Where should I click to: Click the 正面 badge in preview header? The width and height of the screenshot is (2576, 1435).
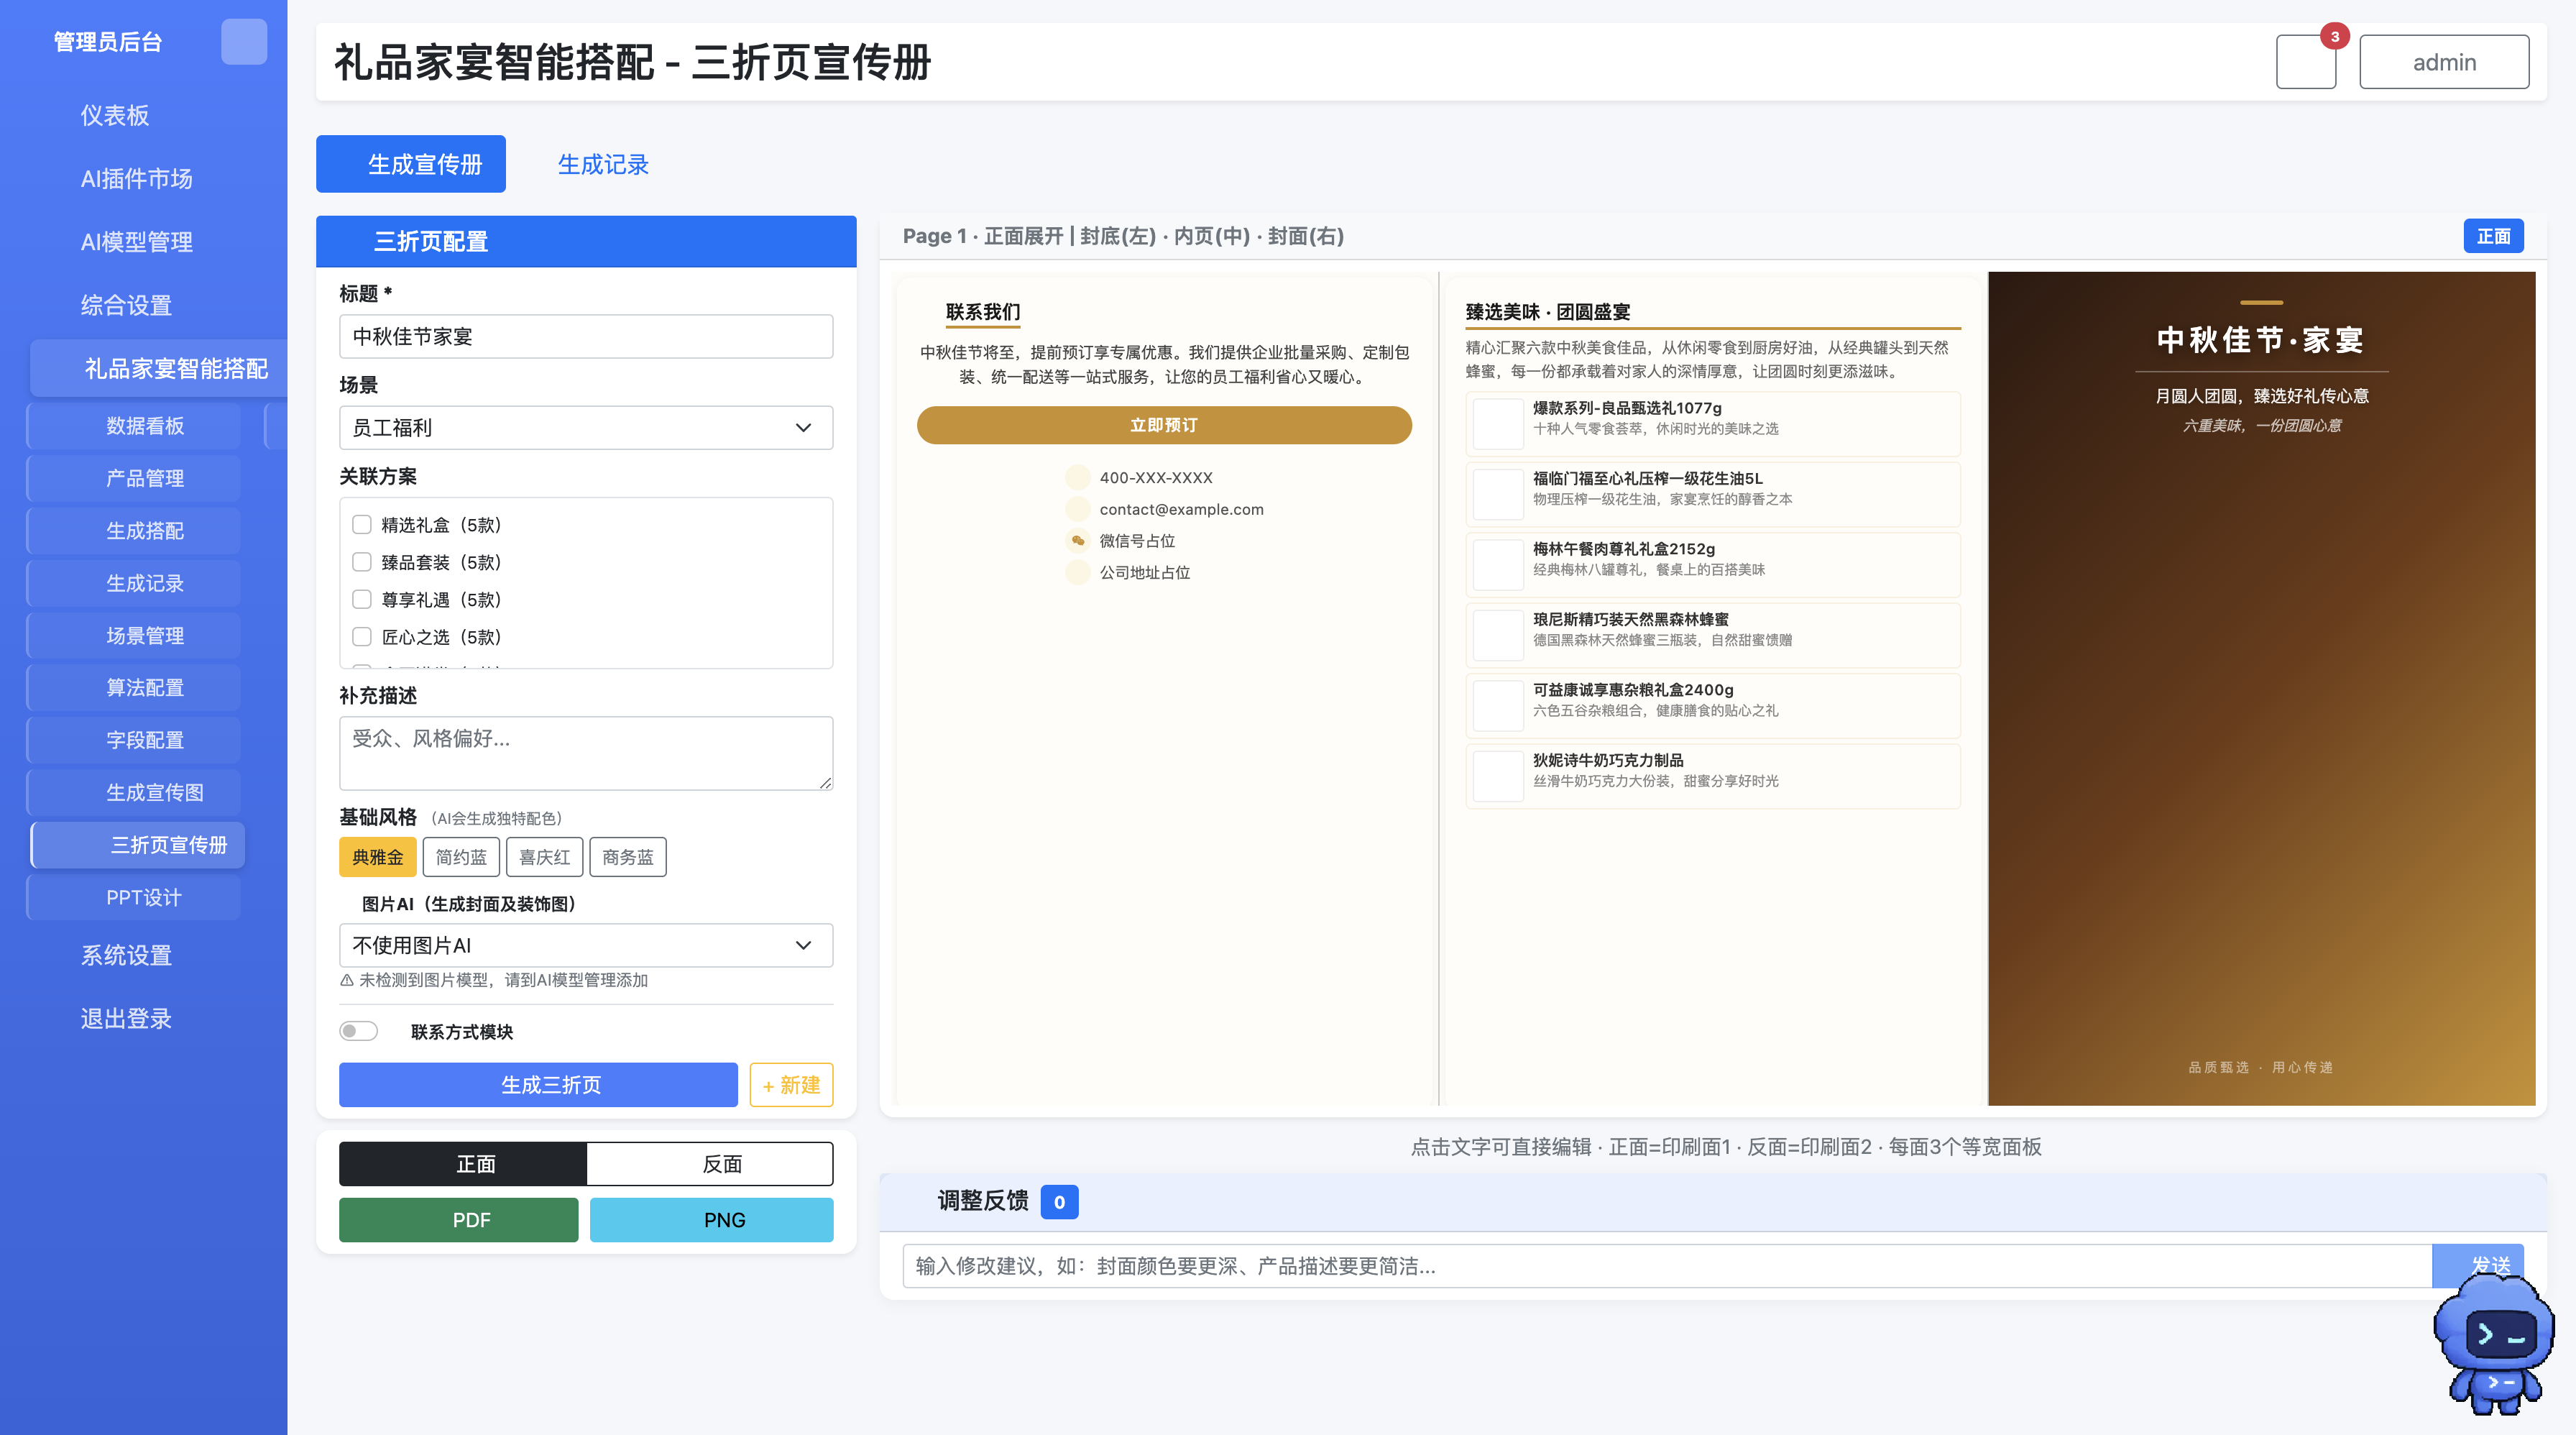click(2494, 236)
